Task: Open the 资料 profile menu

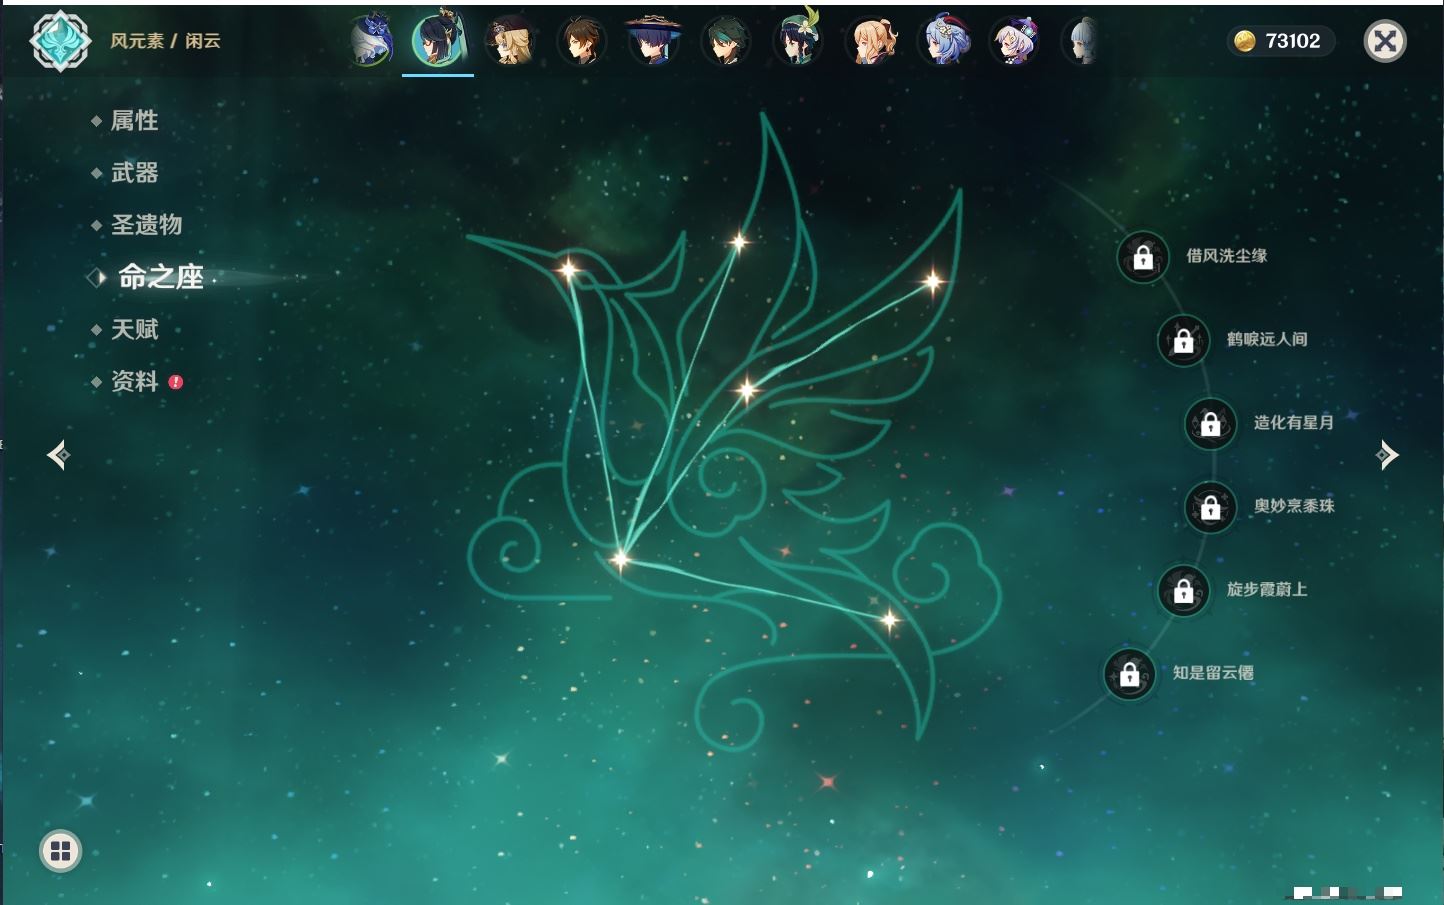Action: 134,382
